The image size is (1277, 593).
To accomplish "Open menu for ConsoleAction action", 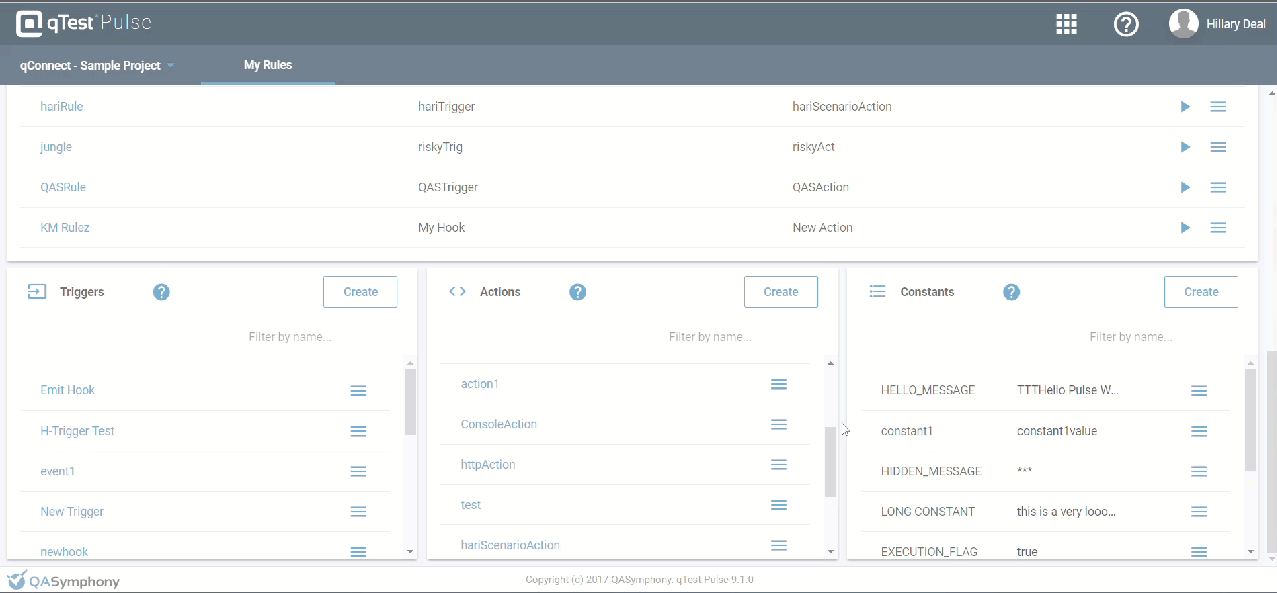I will [x=779, y=424].
